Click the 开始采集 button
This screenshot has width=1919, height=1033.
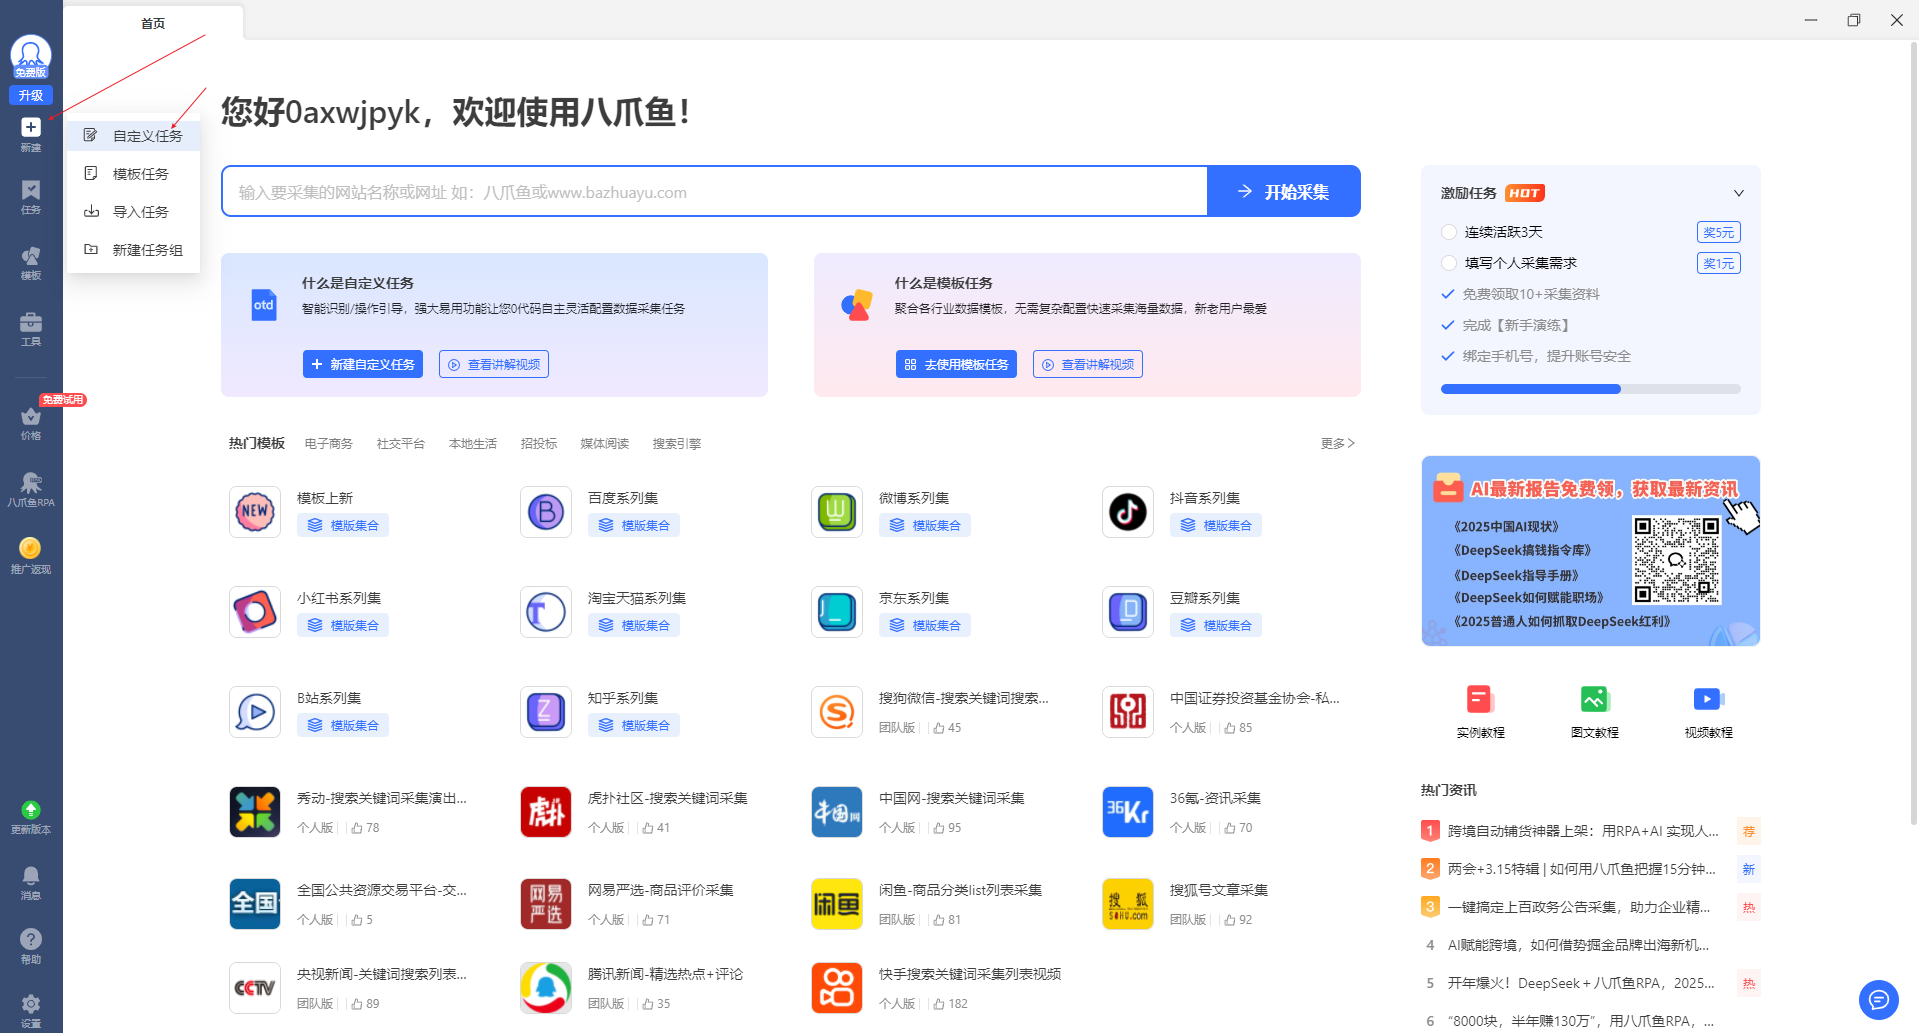click(1284, 191)
